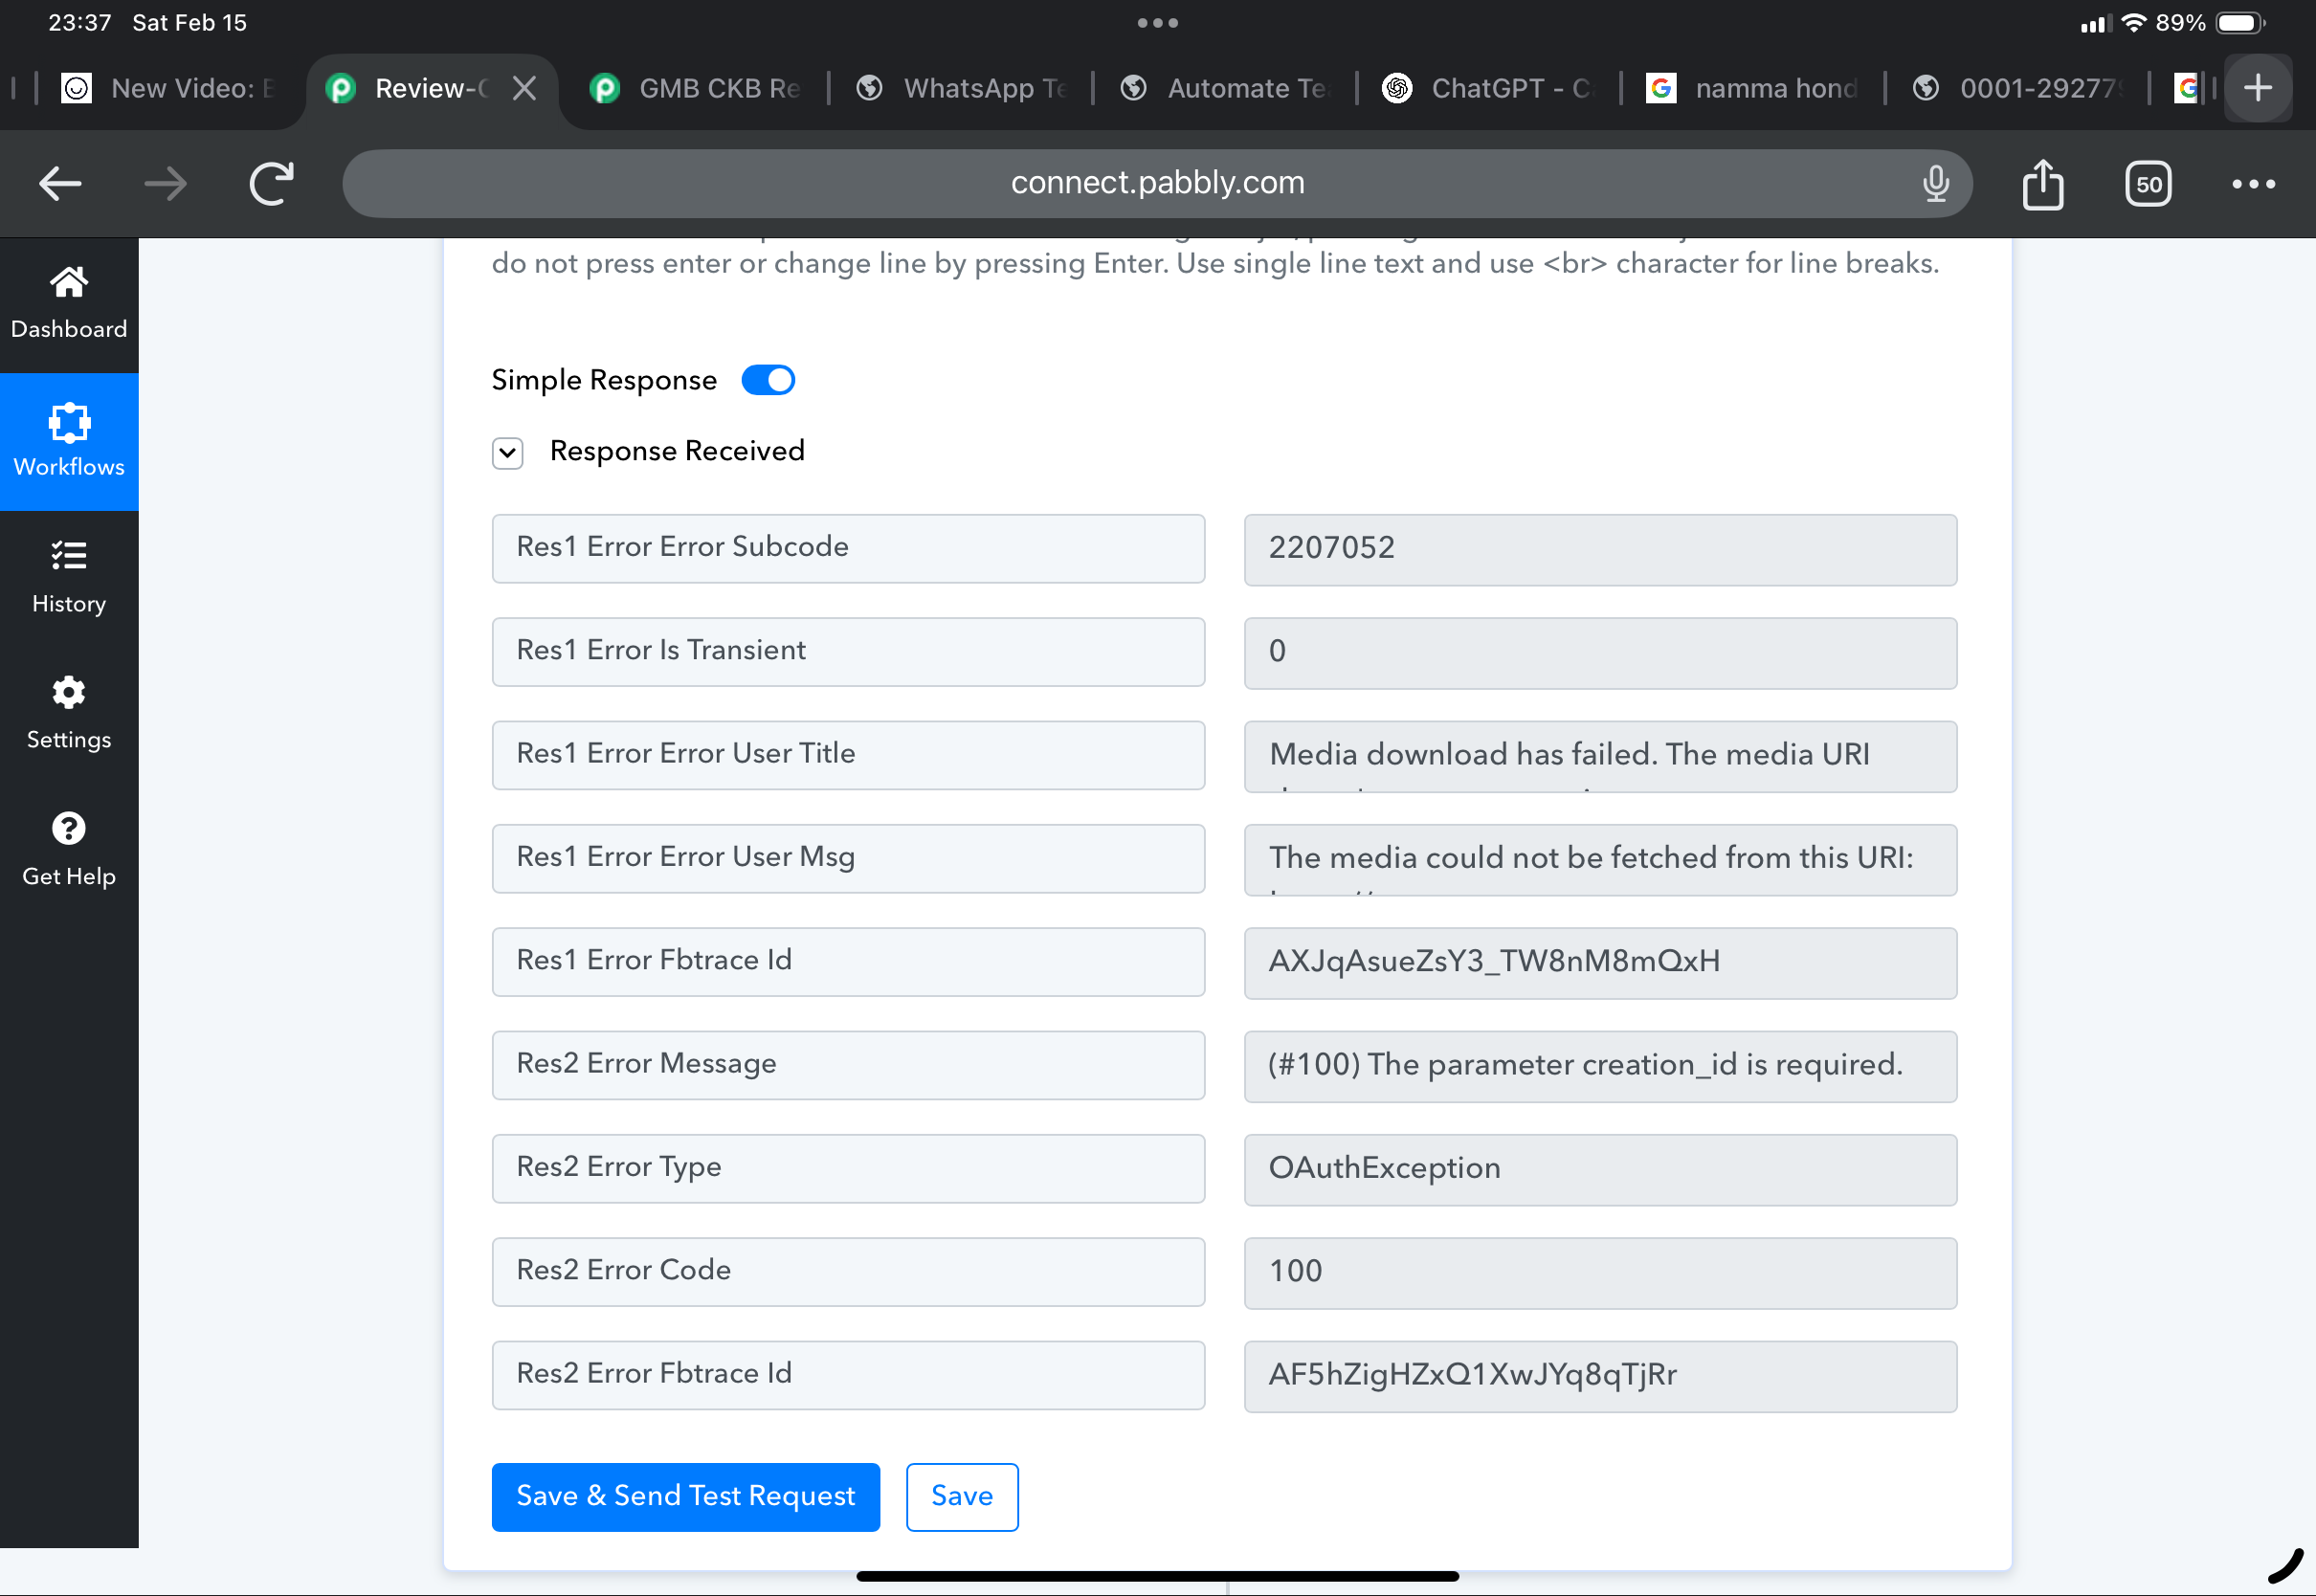Click the Get Help question icon

click(x=68, y=829)
